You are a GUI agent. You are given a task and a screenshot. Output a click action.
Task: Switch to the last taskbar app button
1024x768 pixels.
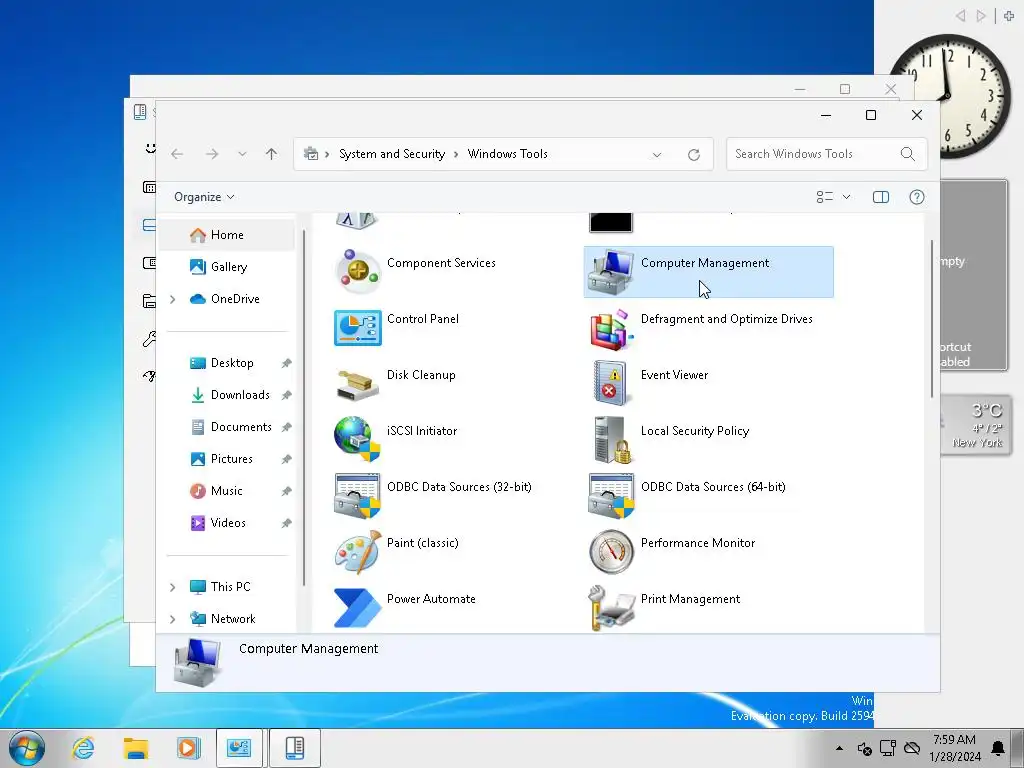tap(295, 748)
